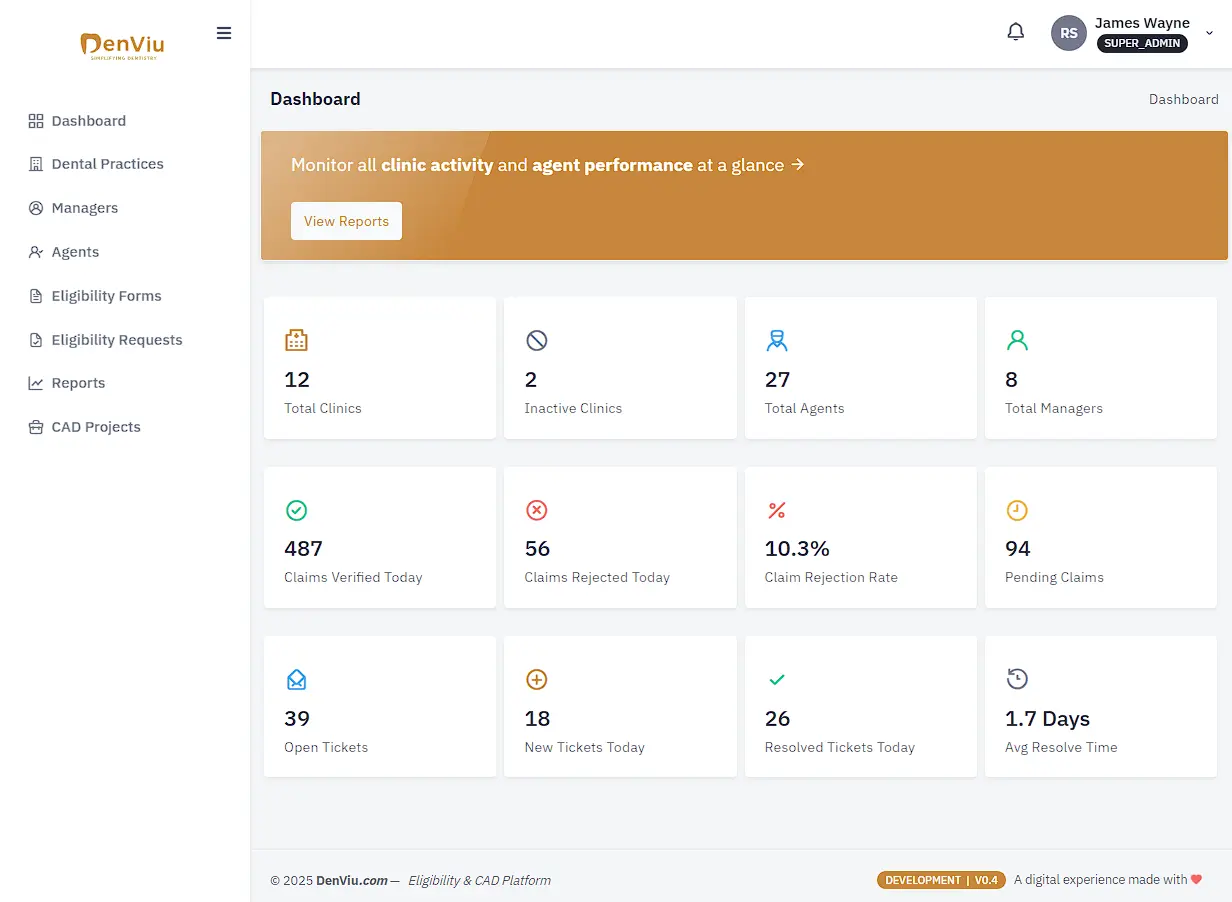Click the Pending Claims clock icon

click(1017, 510)
